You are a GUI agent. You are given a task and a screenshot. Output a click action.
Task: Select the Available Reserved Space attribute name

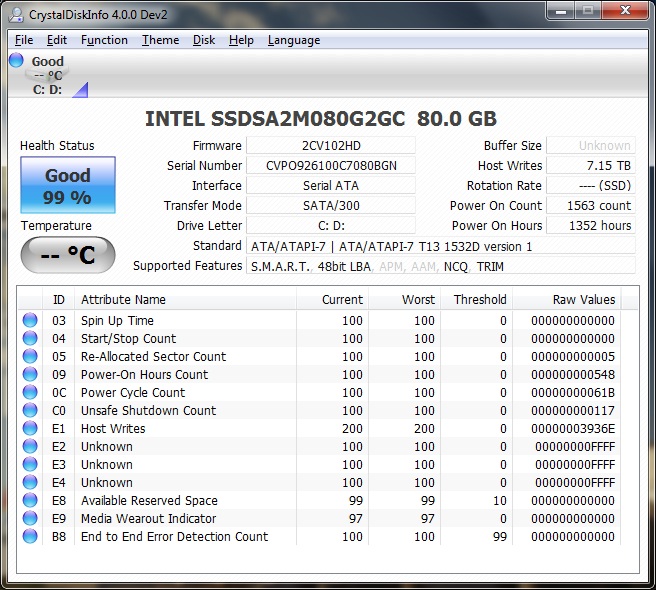[149, 500]
